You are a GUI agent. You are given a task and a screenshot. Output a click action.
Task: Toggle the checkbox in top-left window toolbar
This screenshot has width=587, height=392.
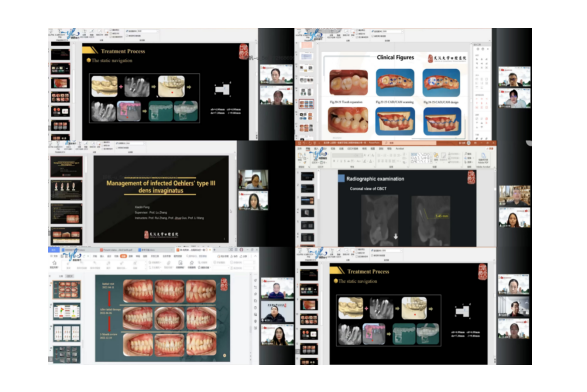pyautogui.click(x=127, y=31)
